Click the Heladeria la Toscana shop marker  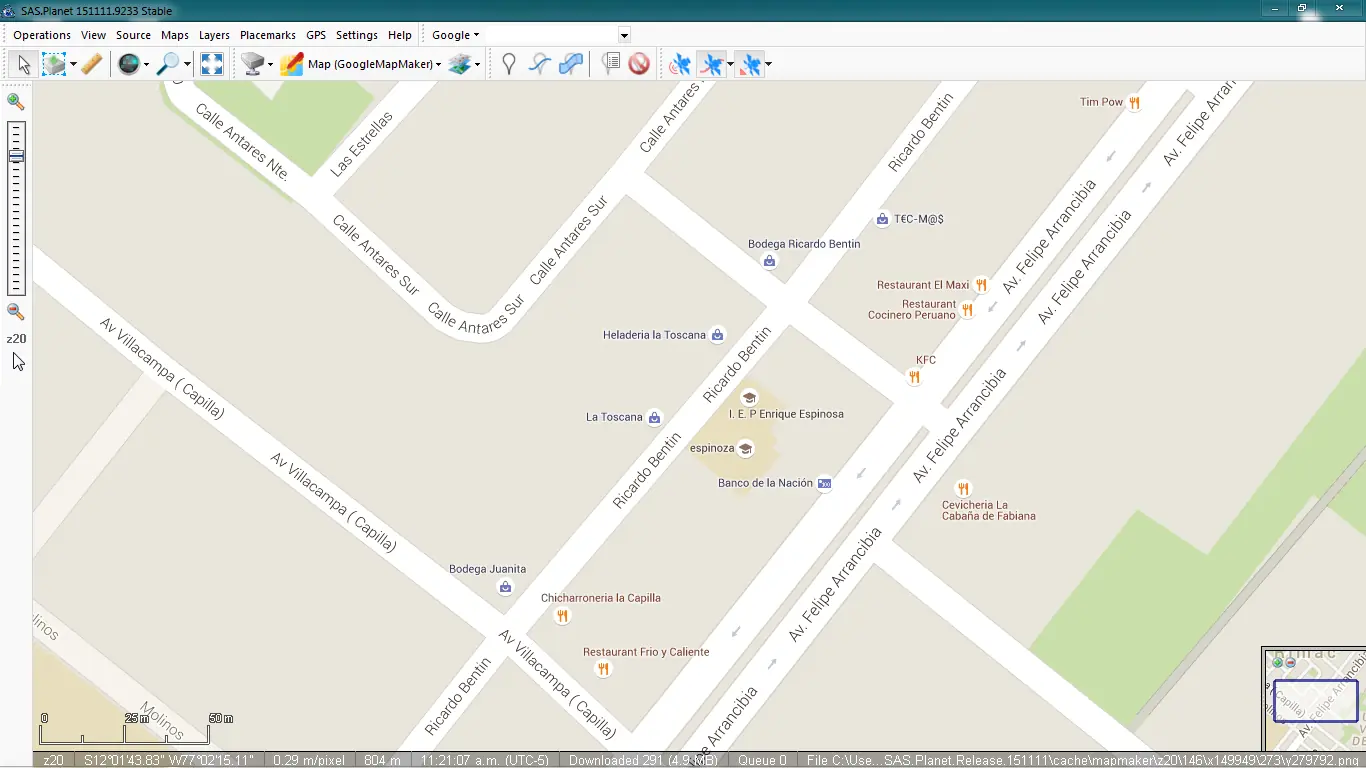[x=717, y=335]
